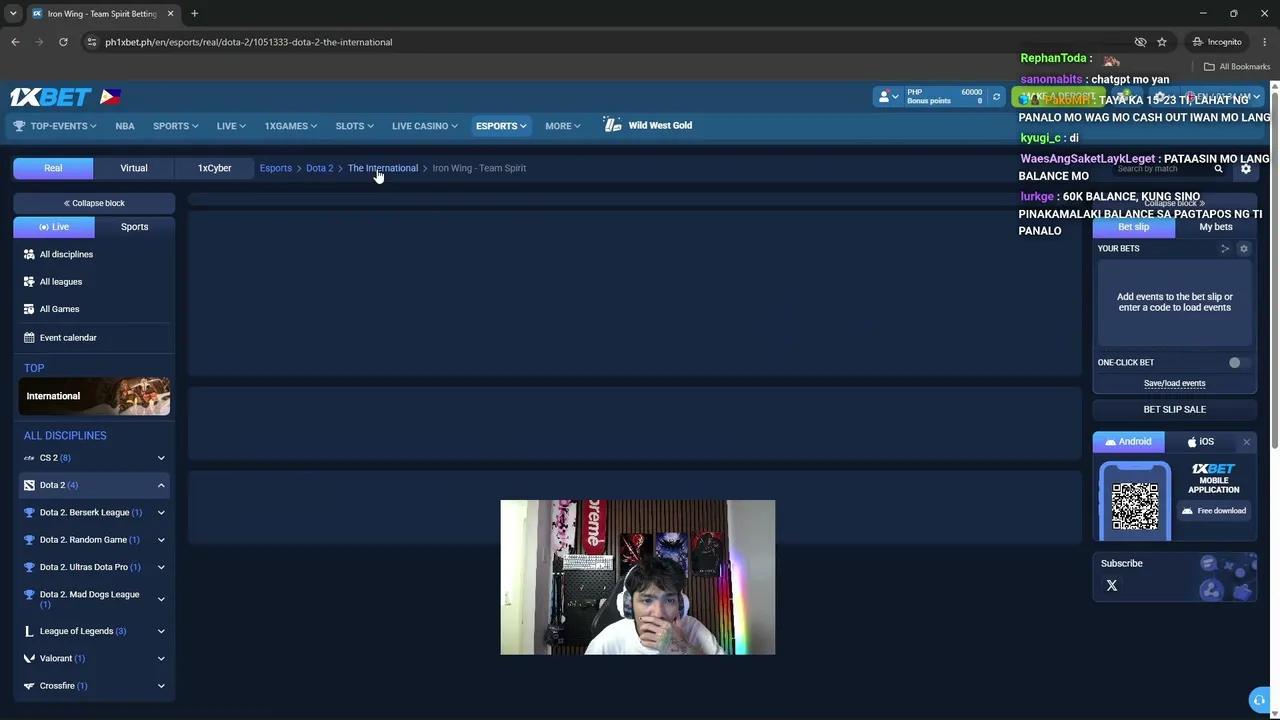
Task: Click the browser address bar
Action: point(600,42)
